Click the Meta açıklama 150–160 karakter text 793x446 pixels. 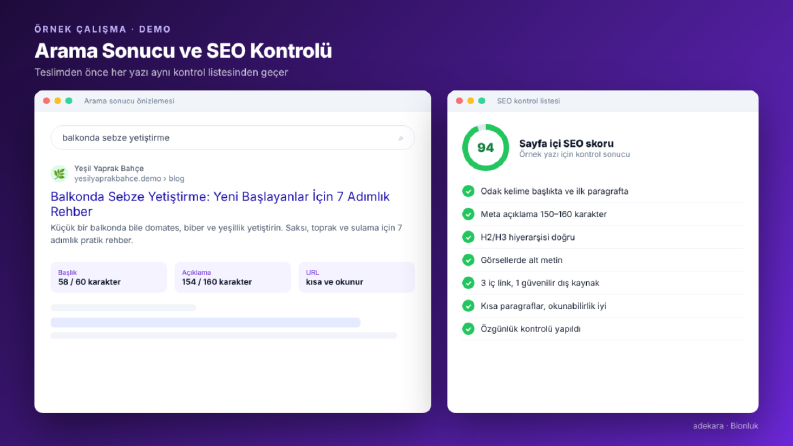click(544, 214)
